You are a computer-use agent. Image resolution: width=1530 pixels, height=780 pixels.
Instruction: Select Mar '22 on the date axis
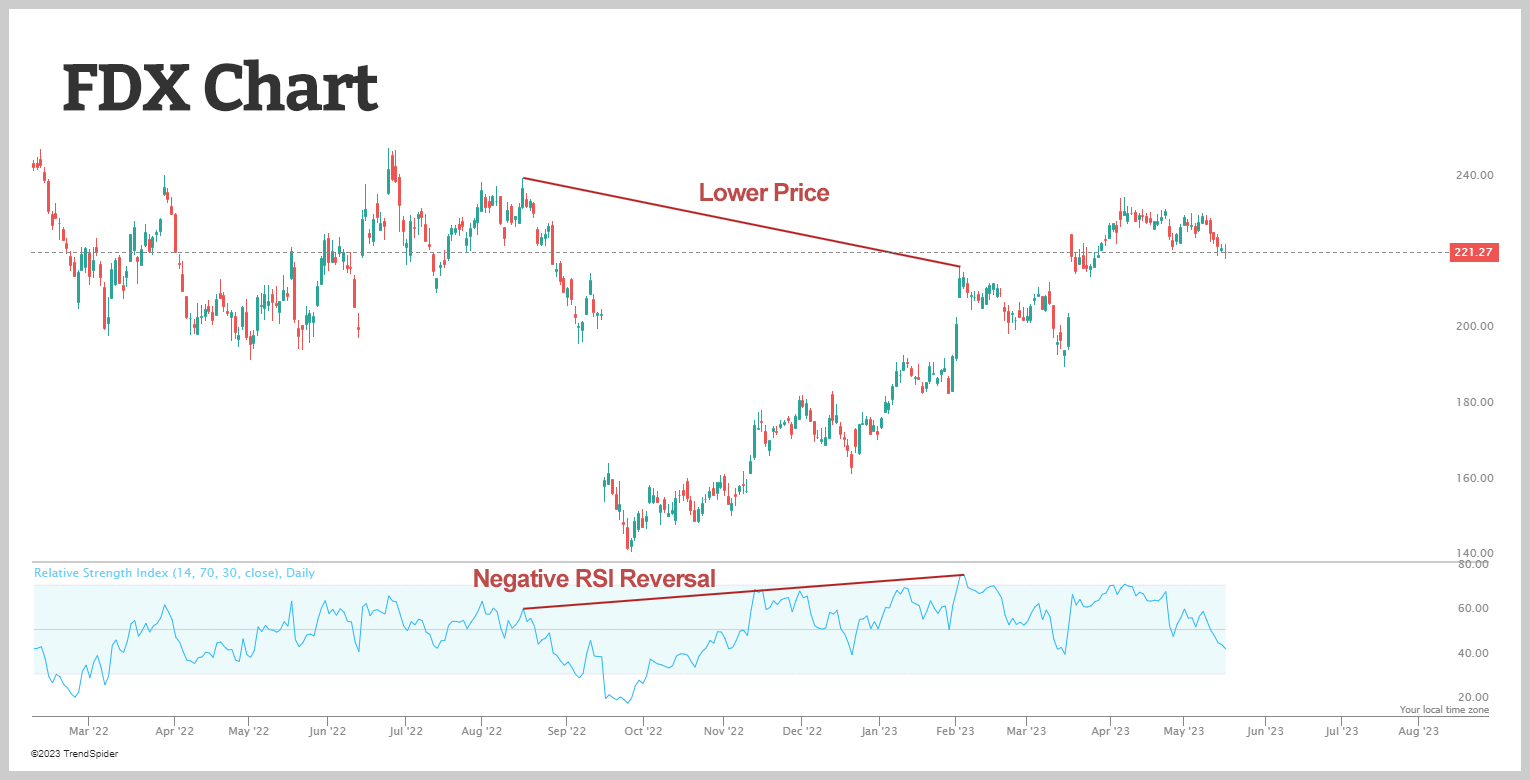pos(88,731)
